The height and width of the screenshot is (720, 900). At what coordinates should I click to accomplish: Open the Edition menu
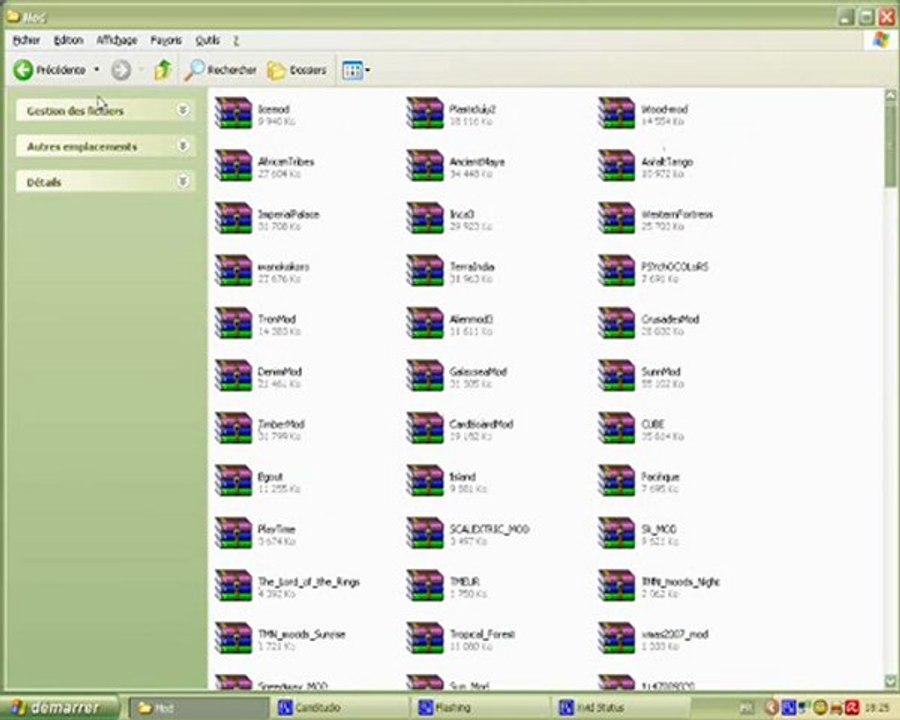pos(68,40)
